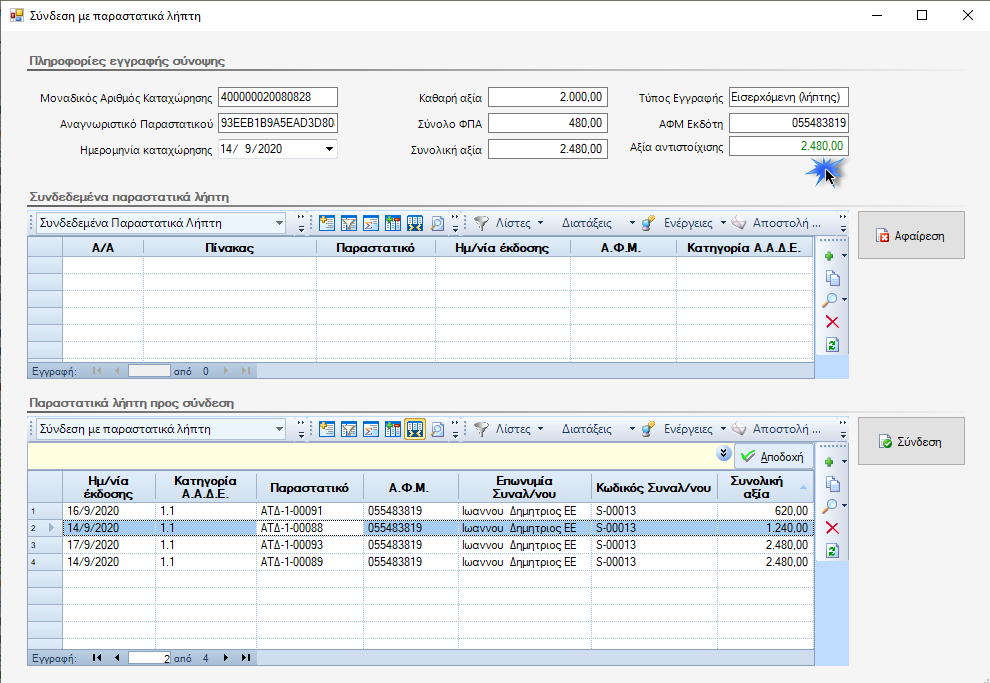This screenshot has width=990, height=683.
Task: Go to last record in lower navigator
Action: [x=246, y=658]
